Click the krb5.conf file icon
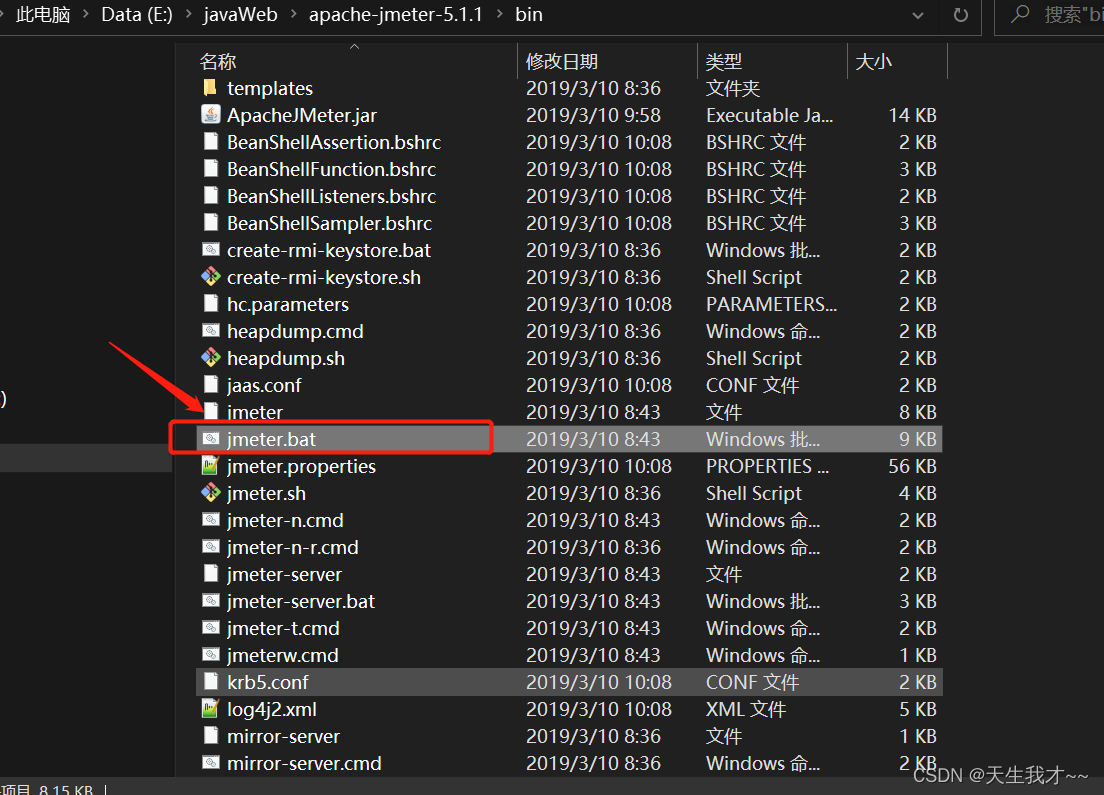 click(210, 682)
